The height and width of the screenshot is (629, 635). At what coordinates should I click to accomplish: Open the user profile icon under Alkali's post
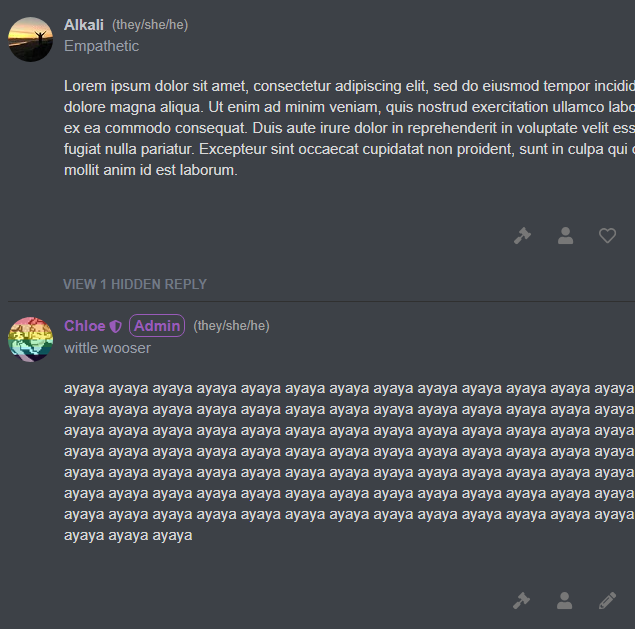click(x=565, y=236)
